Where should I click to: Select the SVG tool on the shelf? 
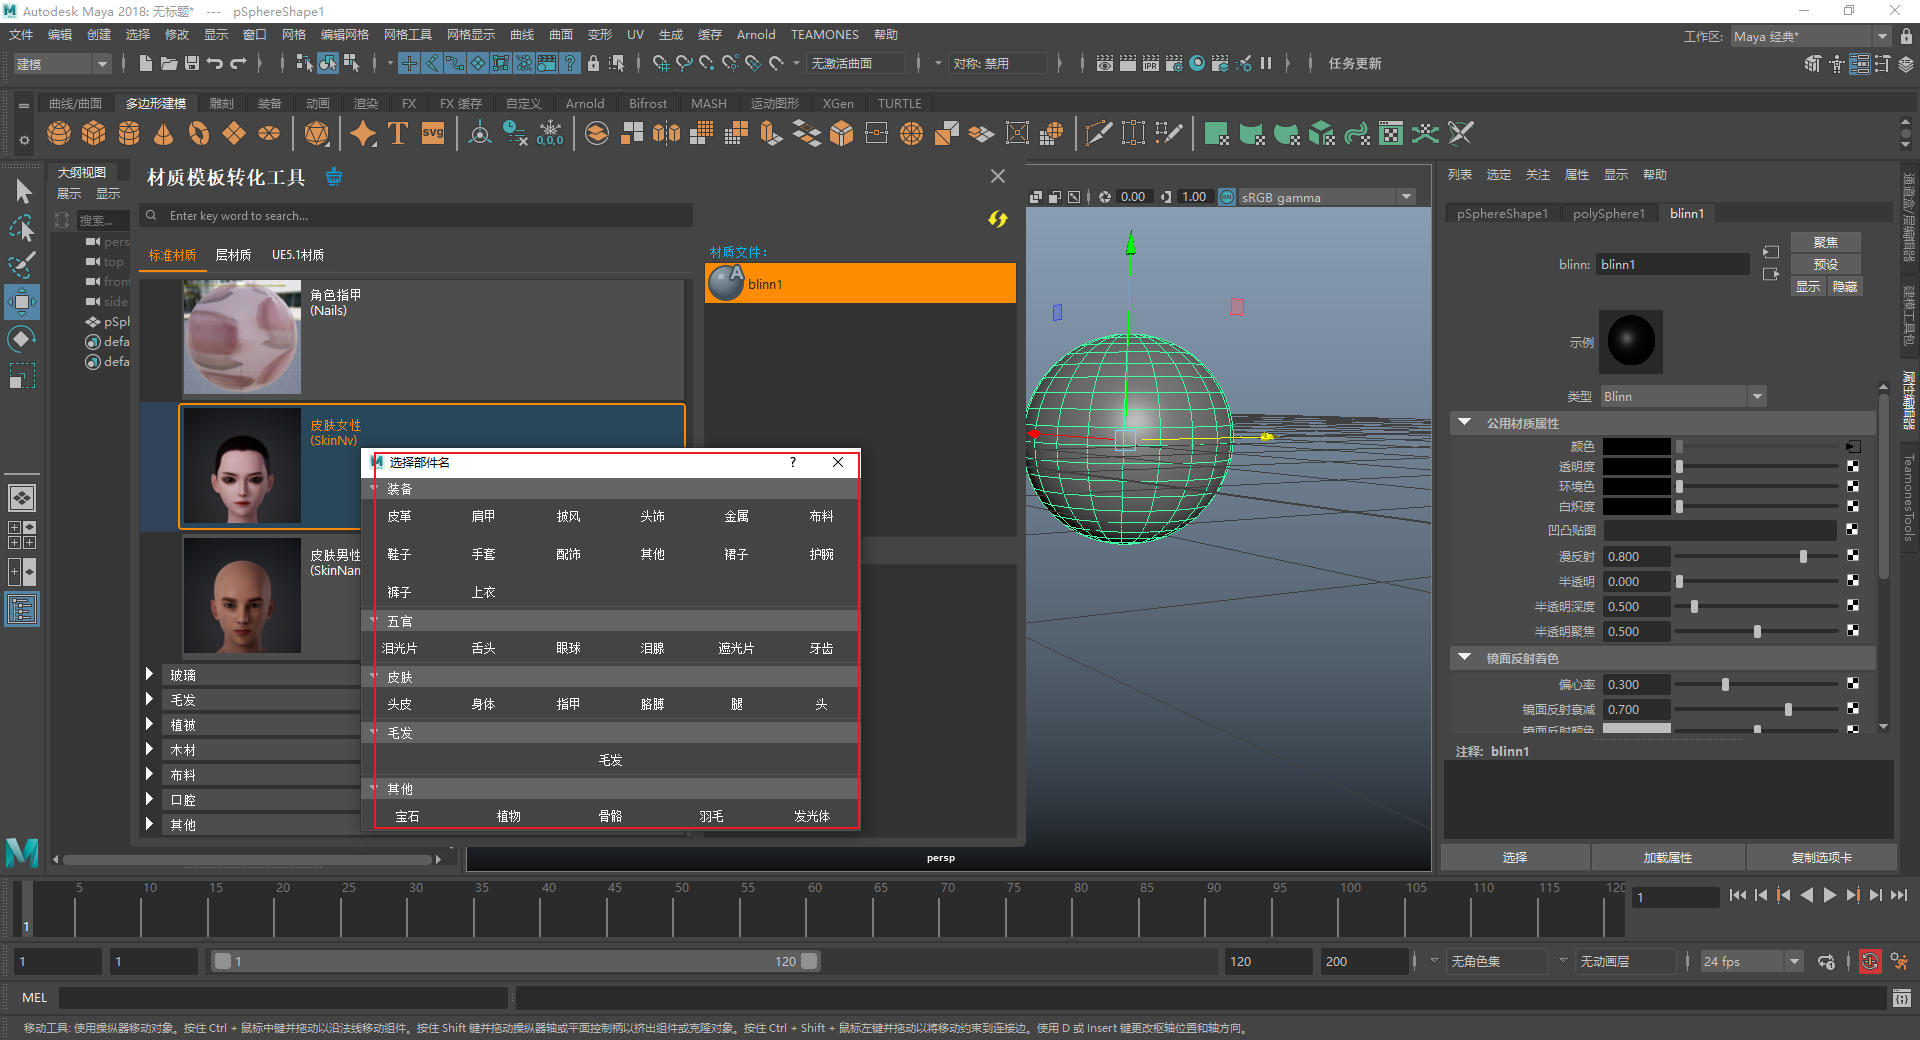(433, 133)
